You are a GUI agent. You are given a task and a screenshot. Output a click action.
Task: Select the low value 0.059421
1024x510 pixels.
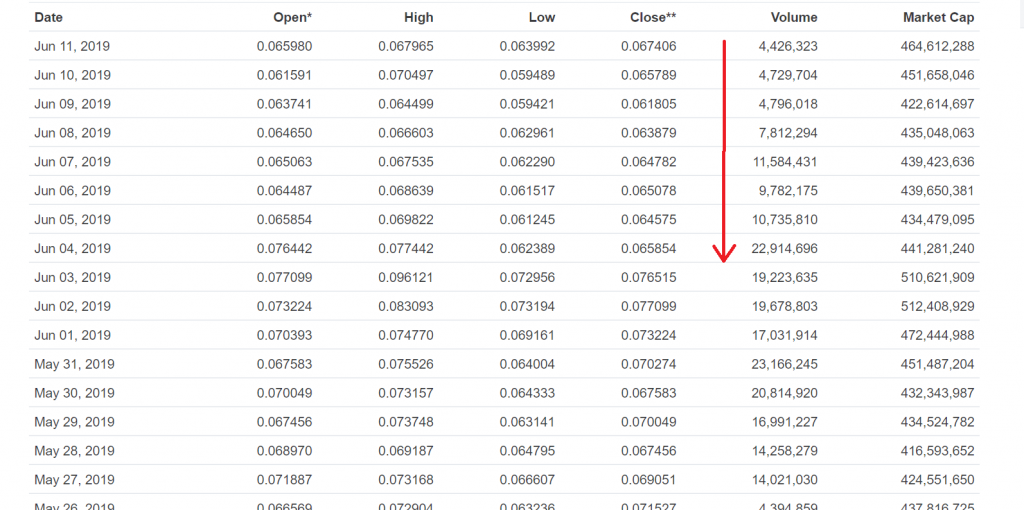point(527,104)
